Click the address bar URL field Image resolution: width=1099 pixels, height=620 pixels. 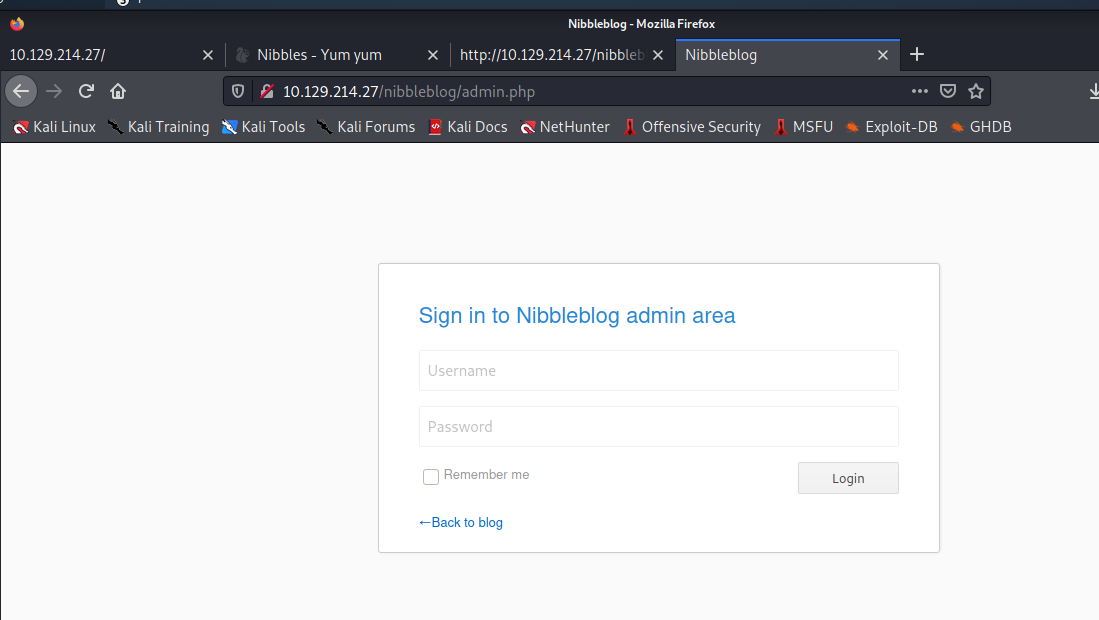590,91
